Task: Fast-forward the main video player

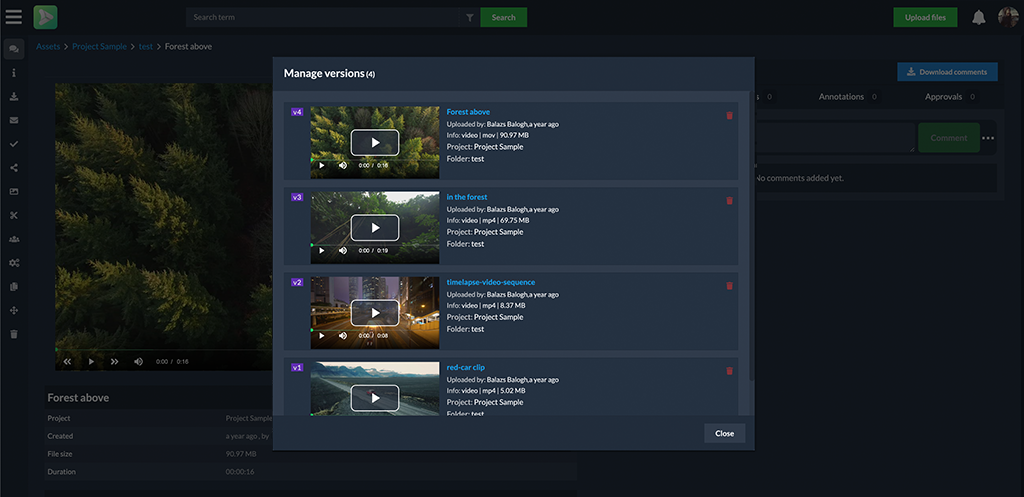Action: pos(115,362)
